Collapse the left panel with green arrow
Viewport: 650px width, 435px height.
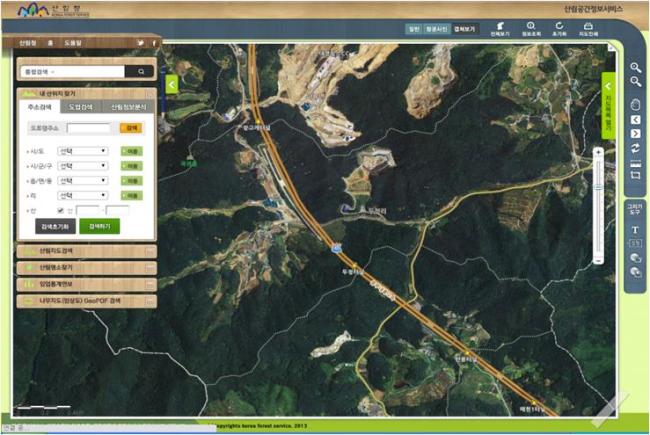tap(172, 85)
